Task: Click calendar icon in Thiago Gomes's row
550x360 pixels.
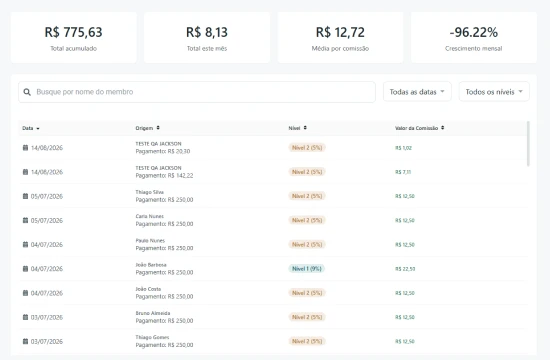Action: coord(25,341)
